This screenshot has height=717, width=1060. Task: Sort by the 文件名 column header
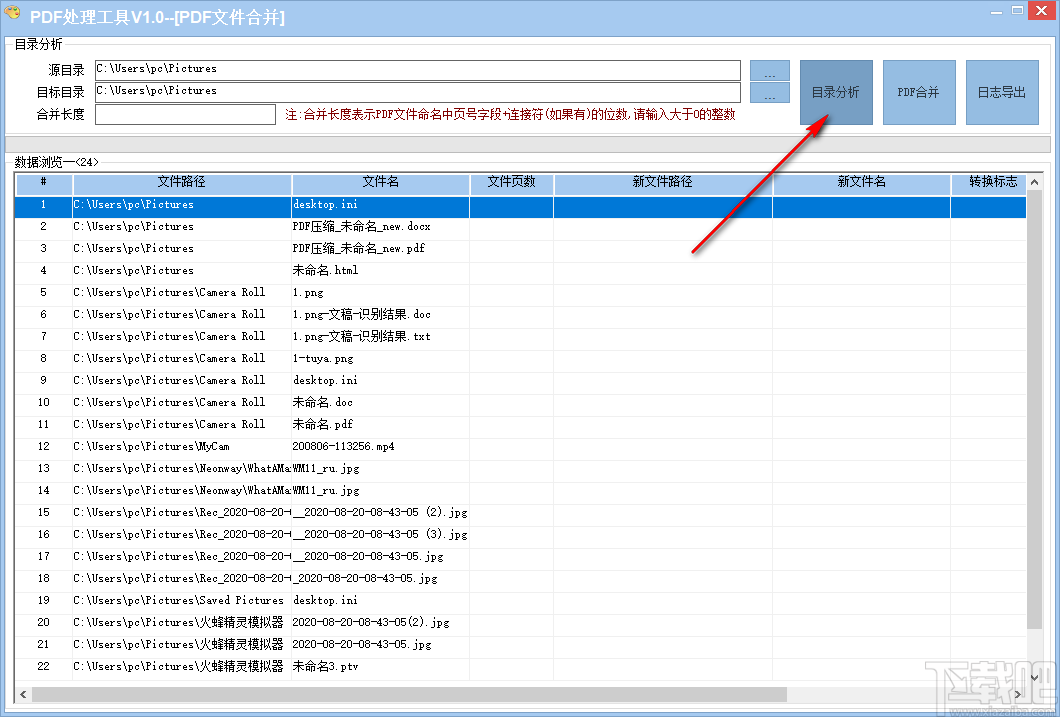tap(381, 182)
